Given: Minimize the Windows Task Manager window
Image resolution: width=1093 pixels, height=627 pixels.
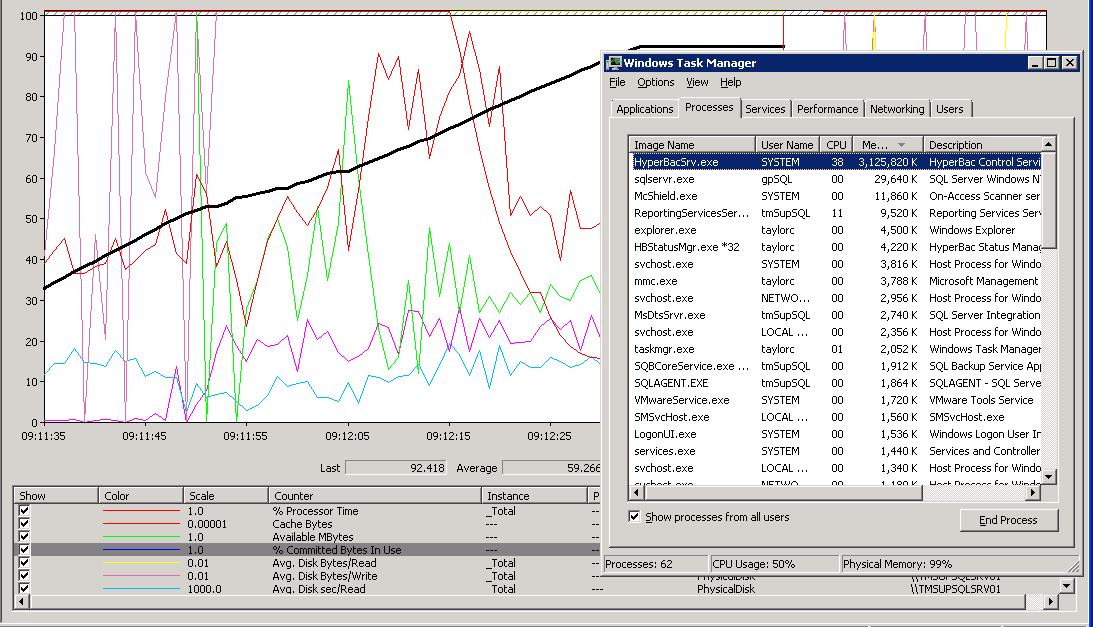Looking at the screenshot, I should tap(1035, 63).
